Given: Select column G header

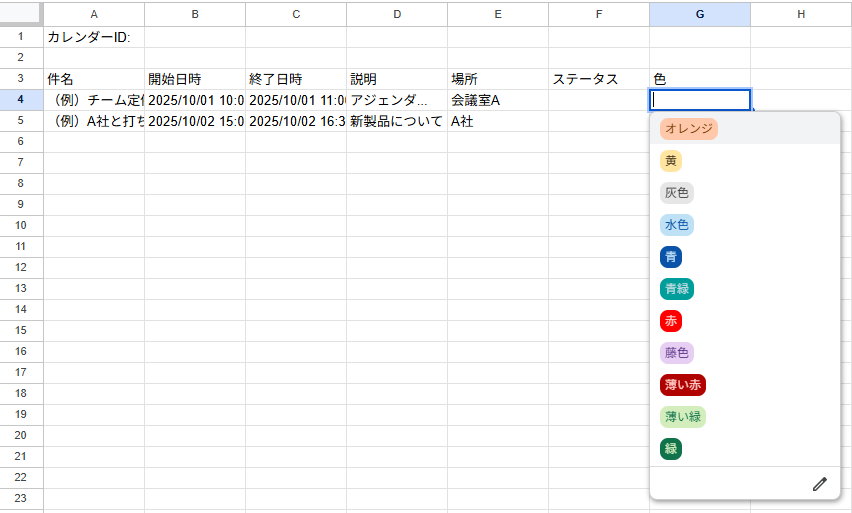Looking at the screenshot, I should pos(699,14).
